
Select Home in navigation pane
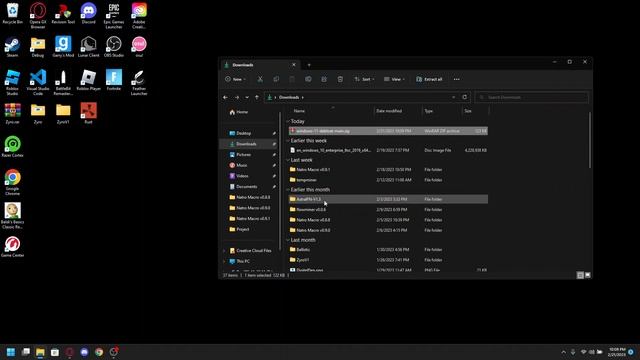(239, 112)
